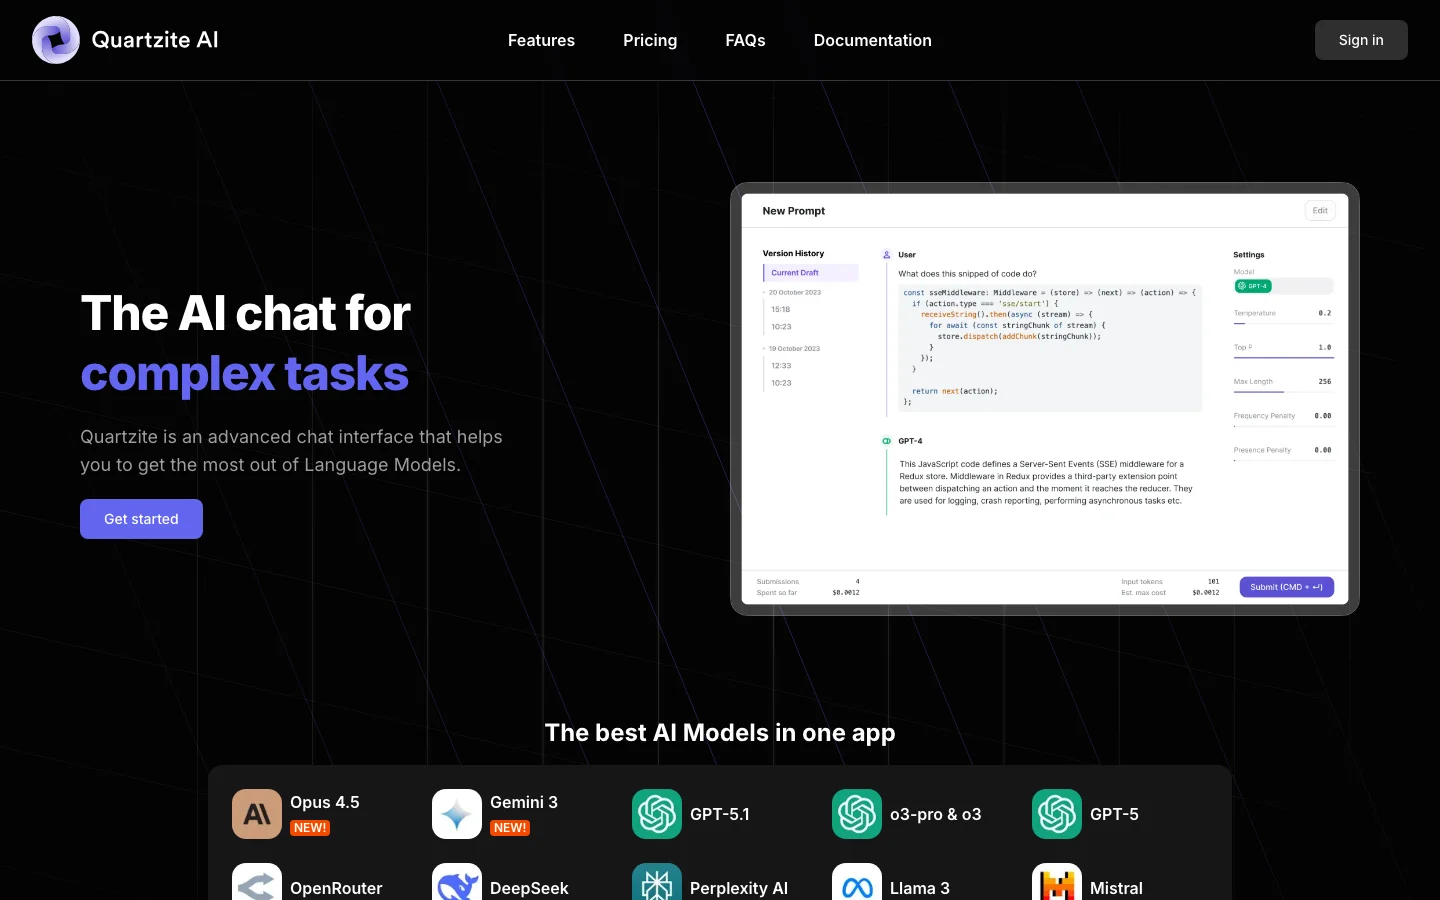This screenshot has width=1440, height=900.
Task: Open Documentation from the nav bar
Action: tap(873, 40)
